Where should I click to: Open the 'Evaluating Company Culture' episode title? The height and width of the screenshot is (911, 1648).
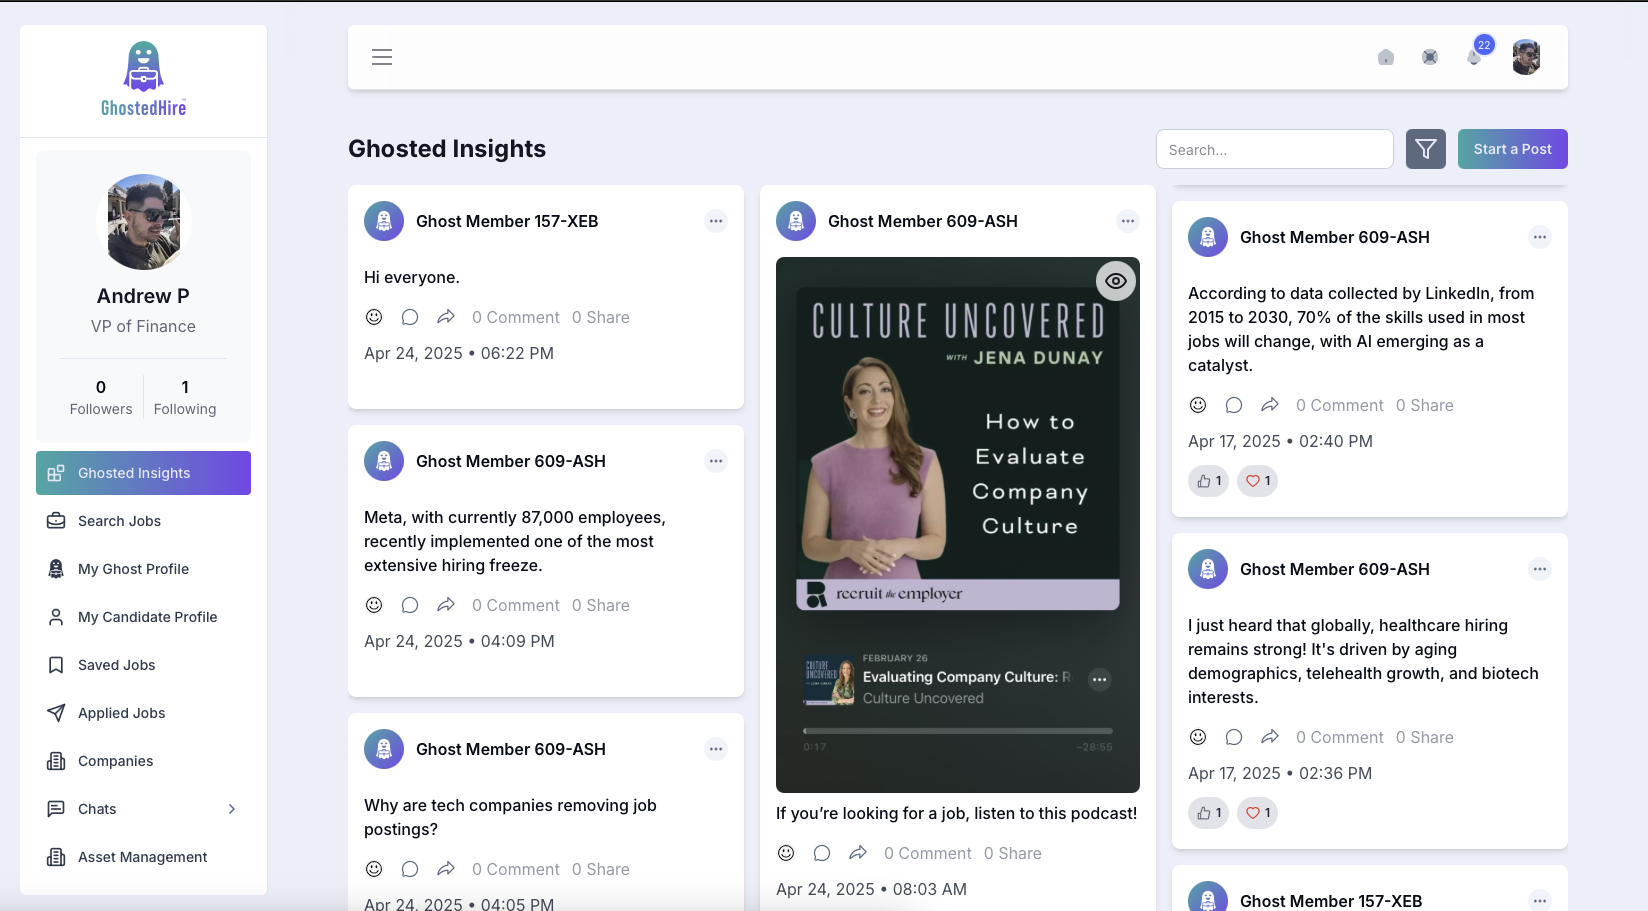(967, 677)
